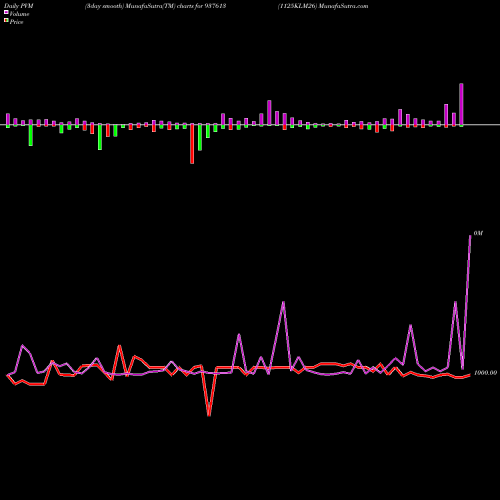
Task: Click the '0M' volume axis label
Action: point(478,233)
